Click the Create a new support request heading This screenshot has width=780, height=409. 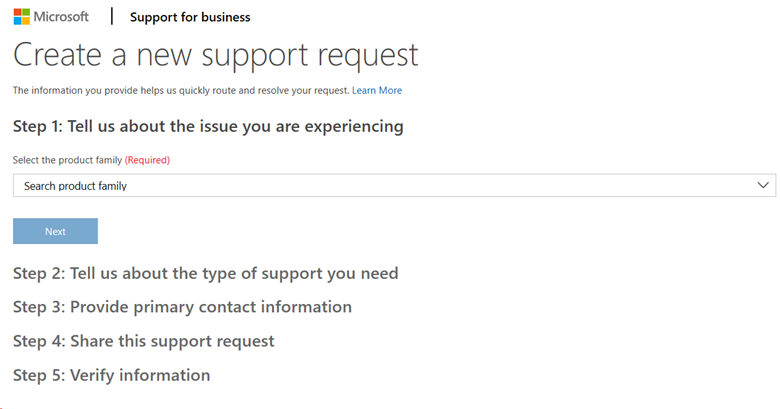215,54
